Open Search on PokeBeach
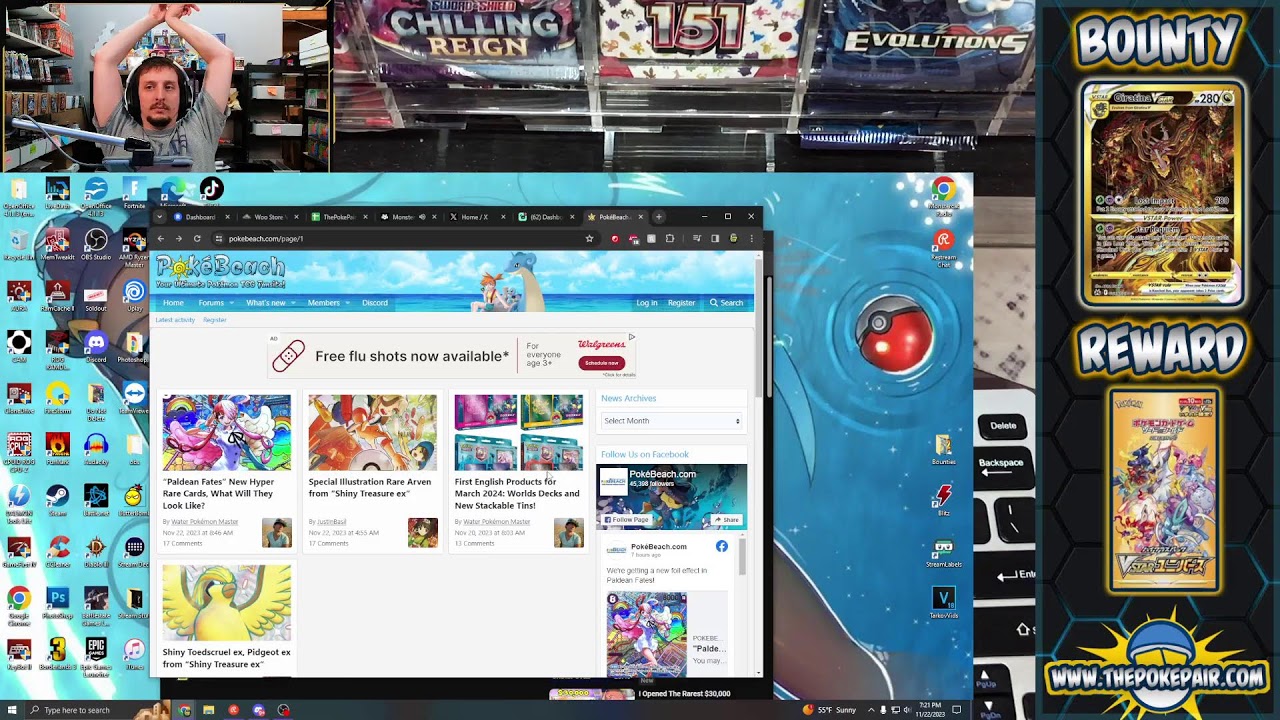This screenshot has height=720, width=1280. pyautogui.click(x=726, y=303)
